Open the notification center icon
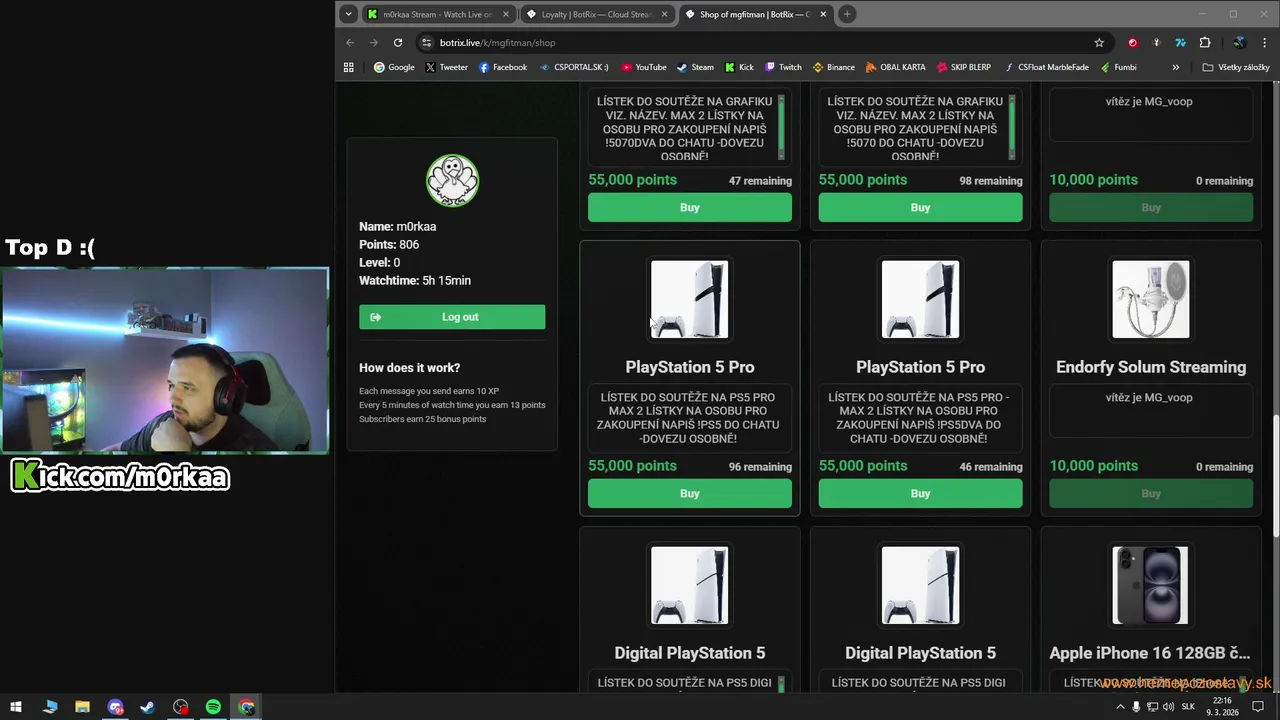The image size is (1280, 720). (x=1258, y=707)
